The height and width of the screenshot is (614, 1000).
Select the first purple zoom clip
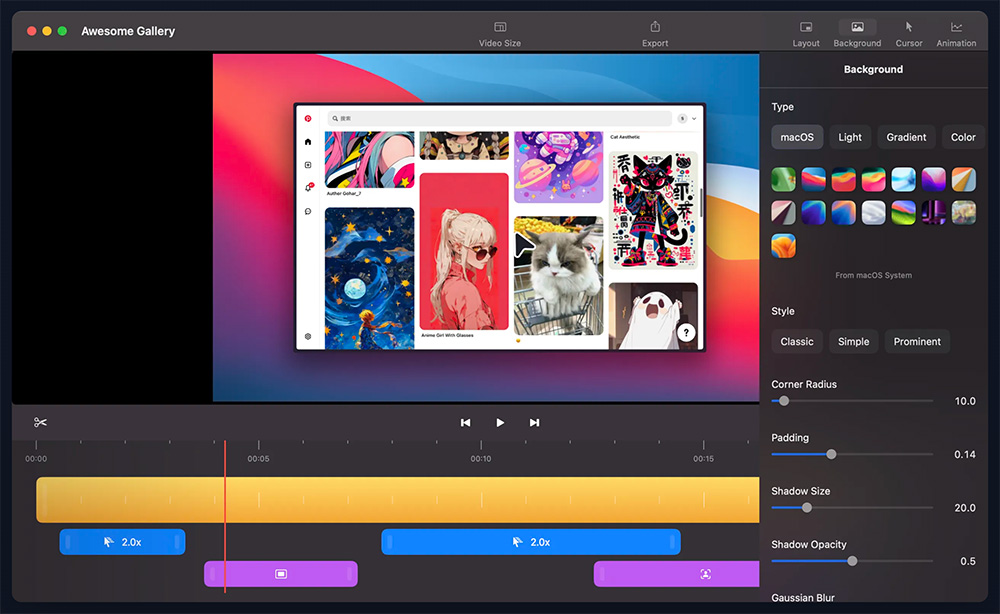pos(281,574)
